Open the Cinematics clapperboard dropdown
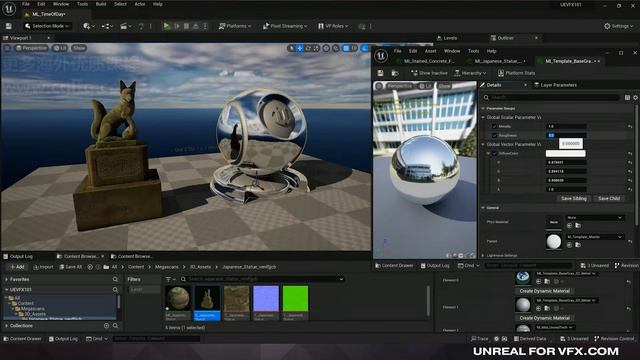The image size is (640, 360). tap(125, 26)
